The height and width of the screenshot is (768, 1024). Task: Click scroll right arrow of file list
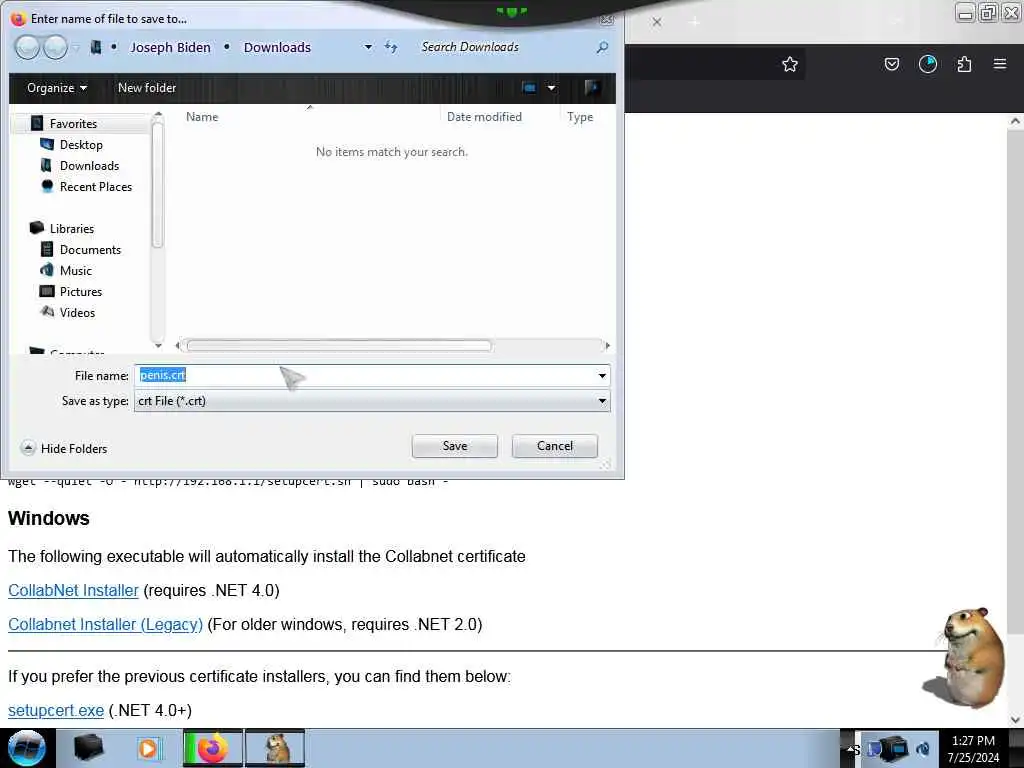coord(607,345)
